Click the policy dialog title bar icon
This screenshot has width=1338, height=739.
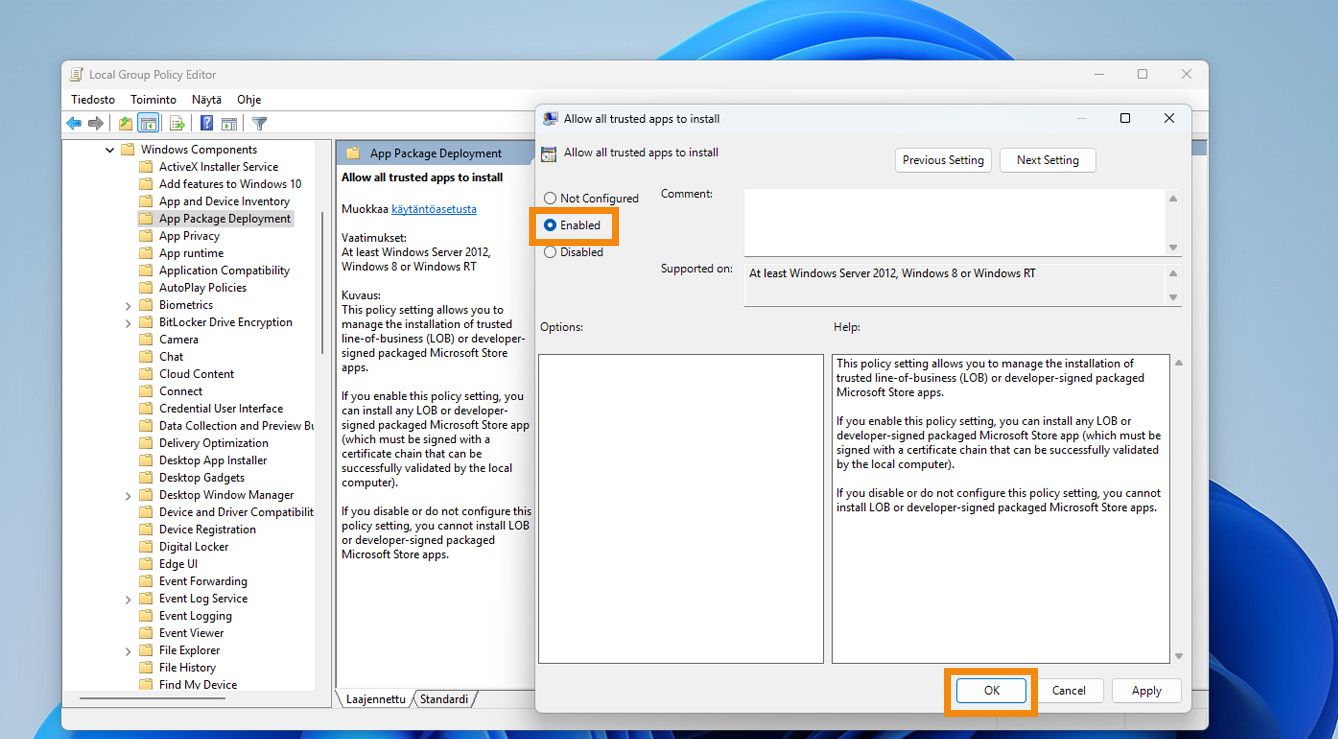(550, 118)
